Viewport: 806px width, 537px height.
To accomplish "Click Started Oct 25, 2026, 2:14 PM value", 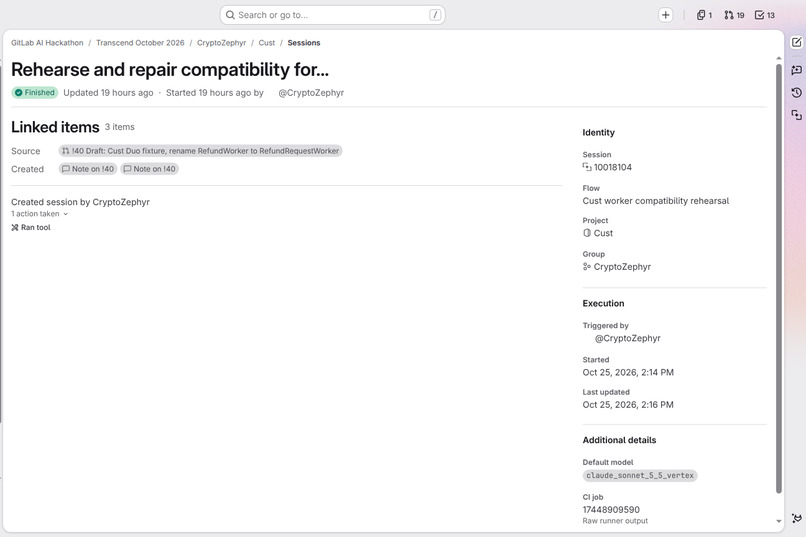I will pyautogui.click(x=628, y=372).
